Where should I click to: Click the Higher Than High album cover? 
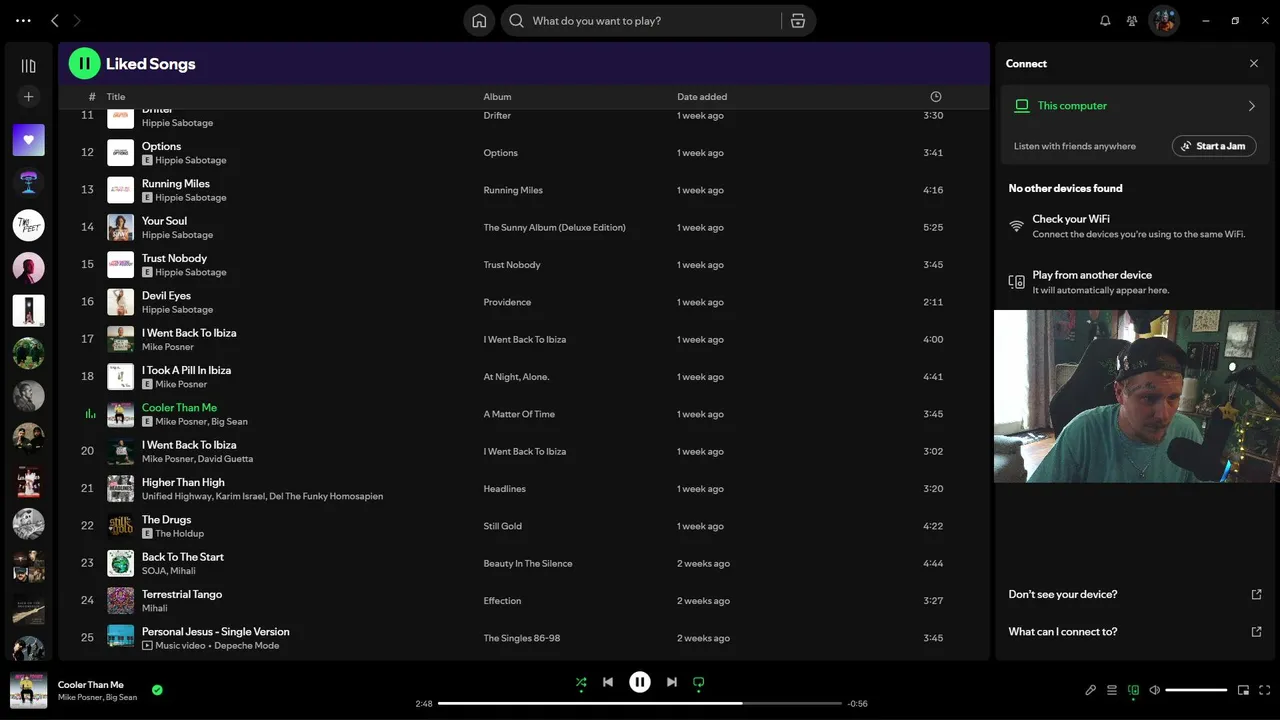tap(120, 489)
